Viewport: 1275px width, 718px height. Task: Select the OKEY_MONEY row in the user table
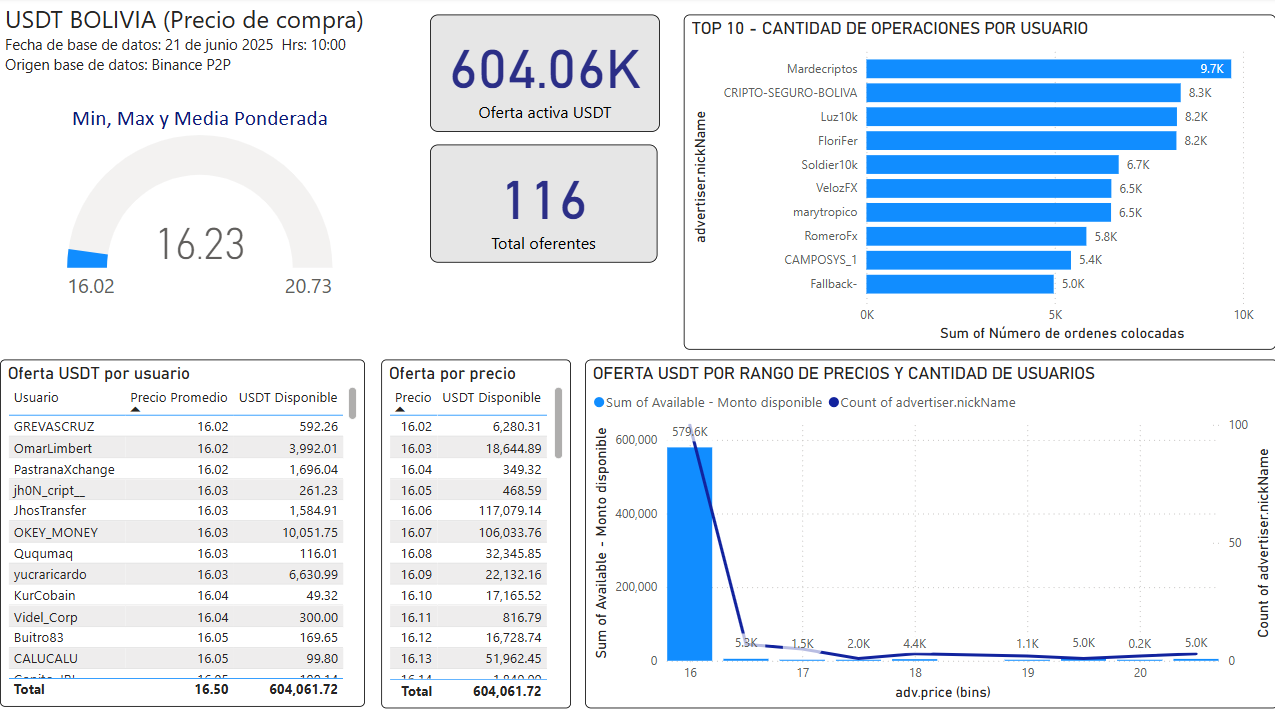[x=56, y=532]
